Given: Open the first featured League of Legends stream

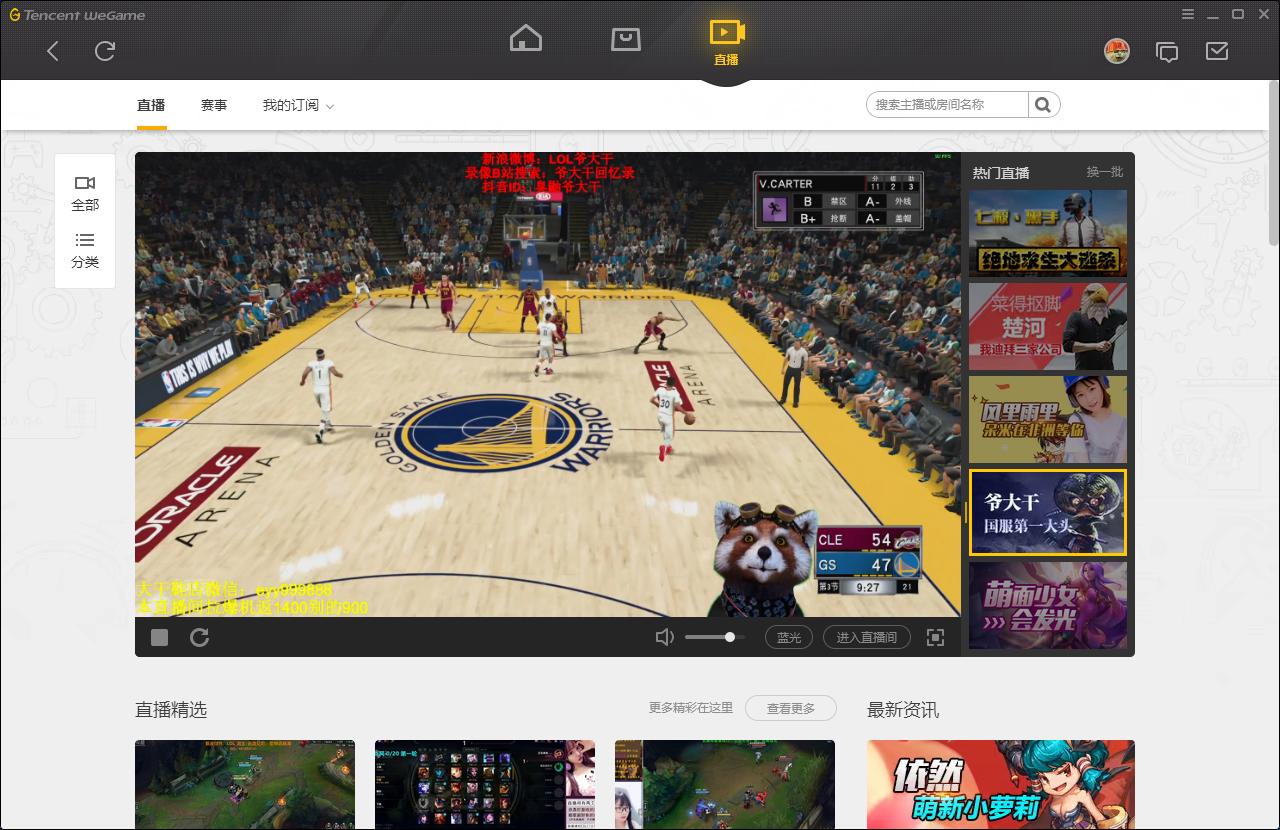Looking at the screenshot, I should pyautogui.click(x=245, y=784).
